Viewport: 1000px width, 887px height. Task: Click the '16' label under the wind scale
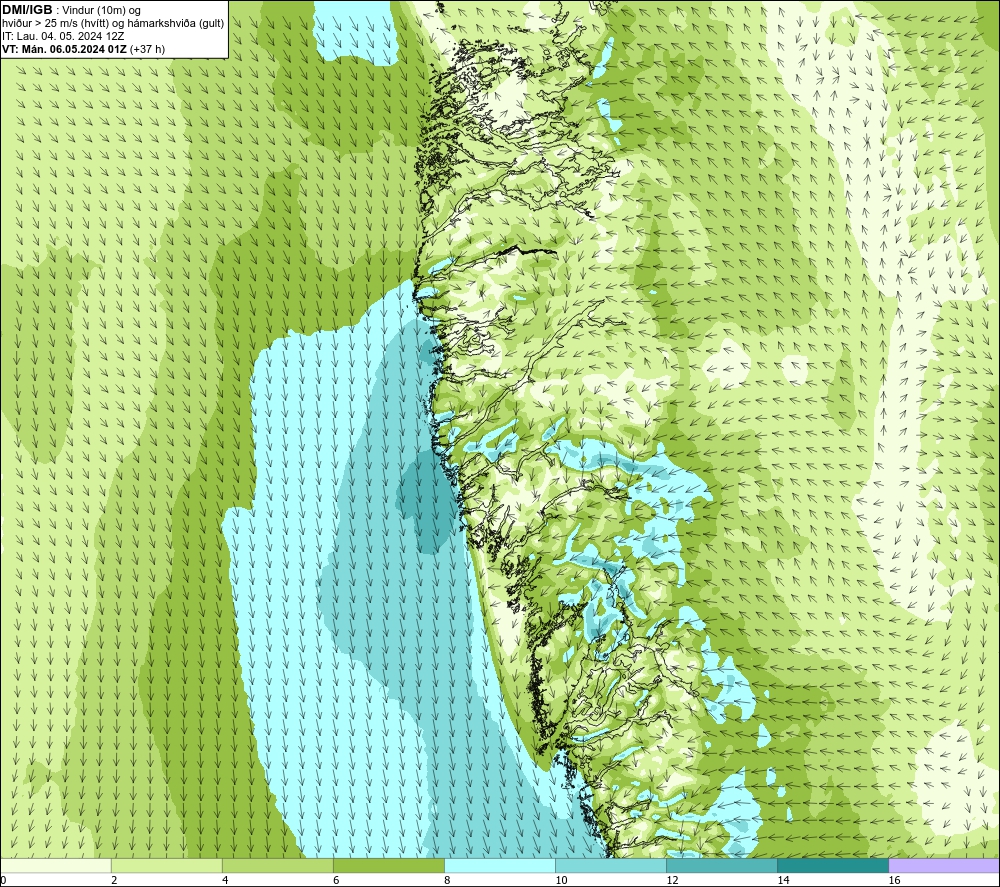[x=893, y=881]
